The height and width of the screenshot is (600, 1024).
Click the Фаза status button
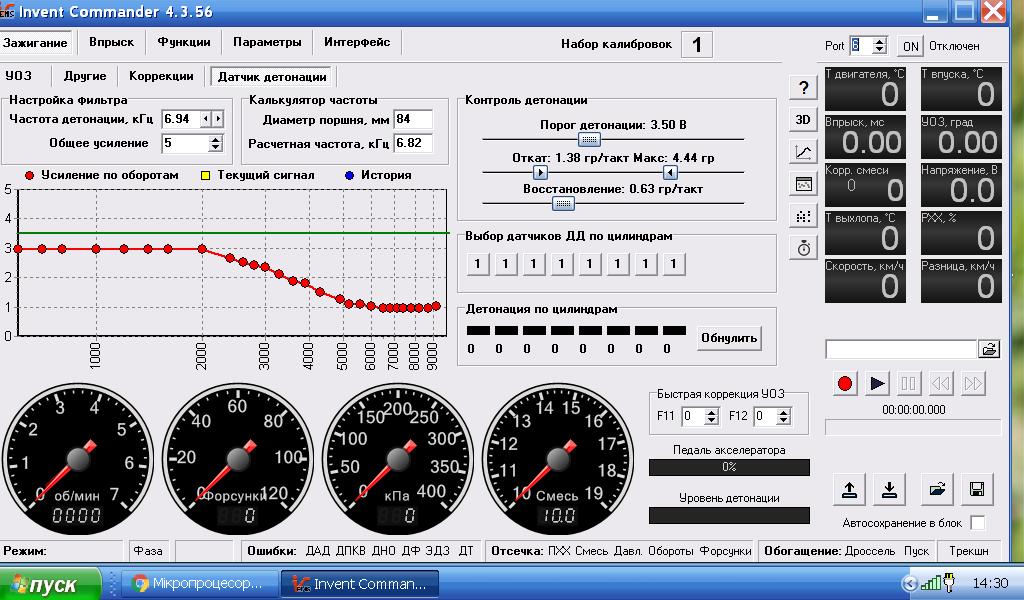click(x=148, y=551)
